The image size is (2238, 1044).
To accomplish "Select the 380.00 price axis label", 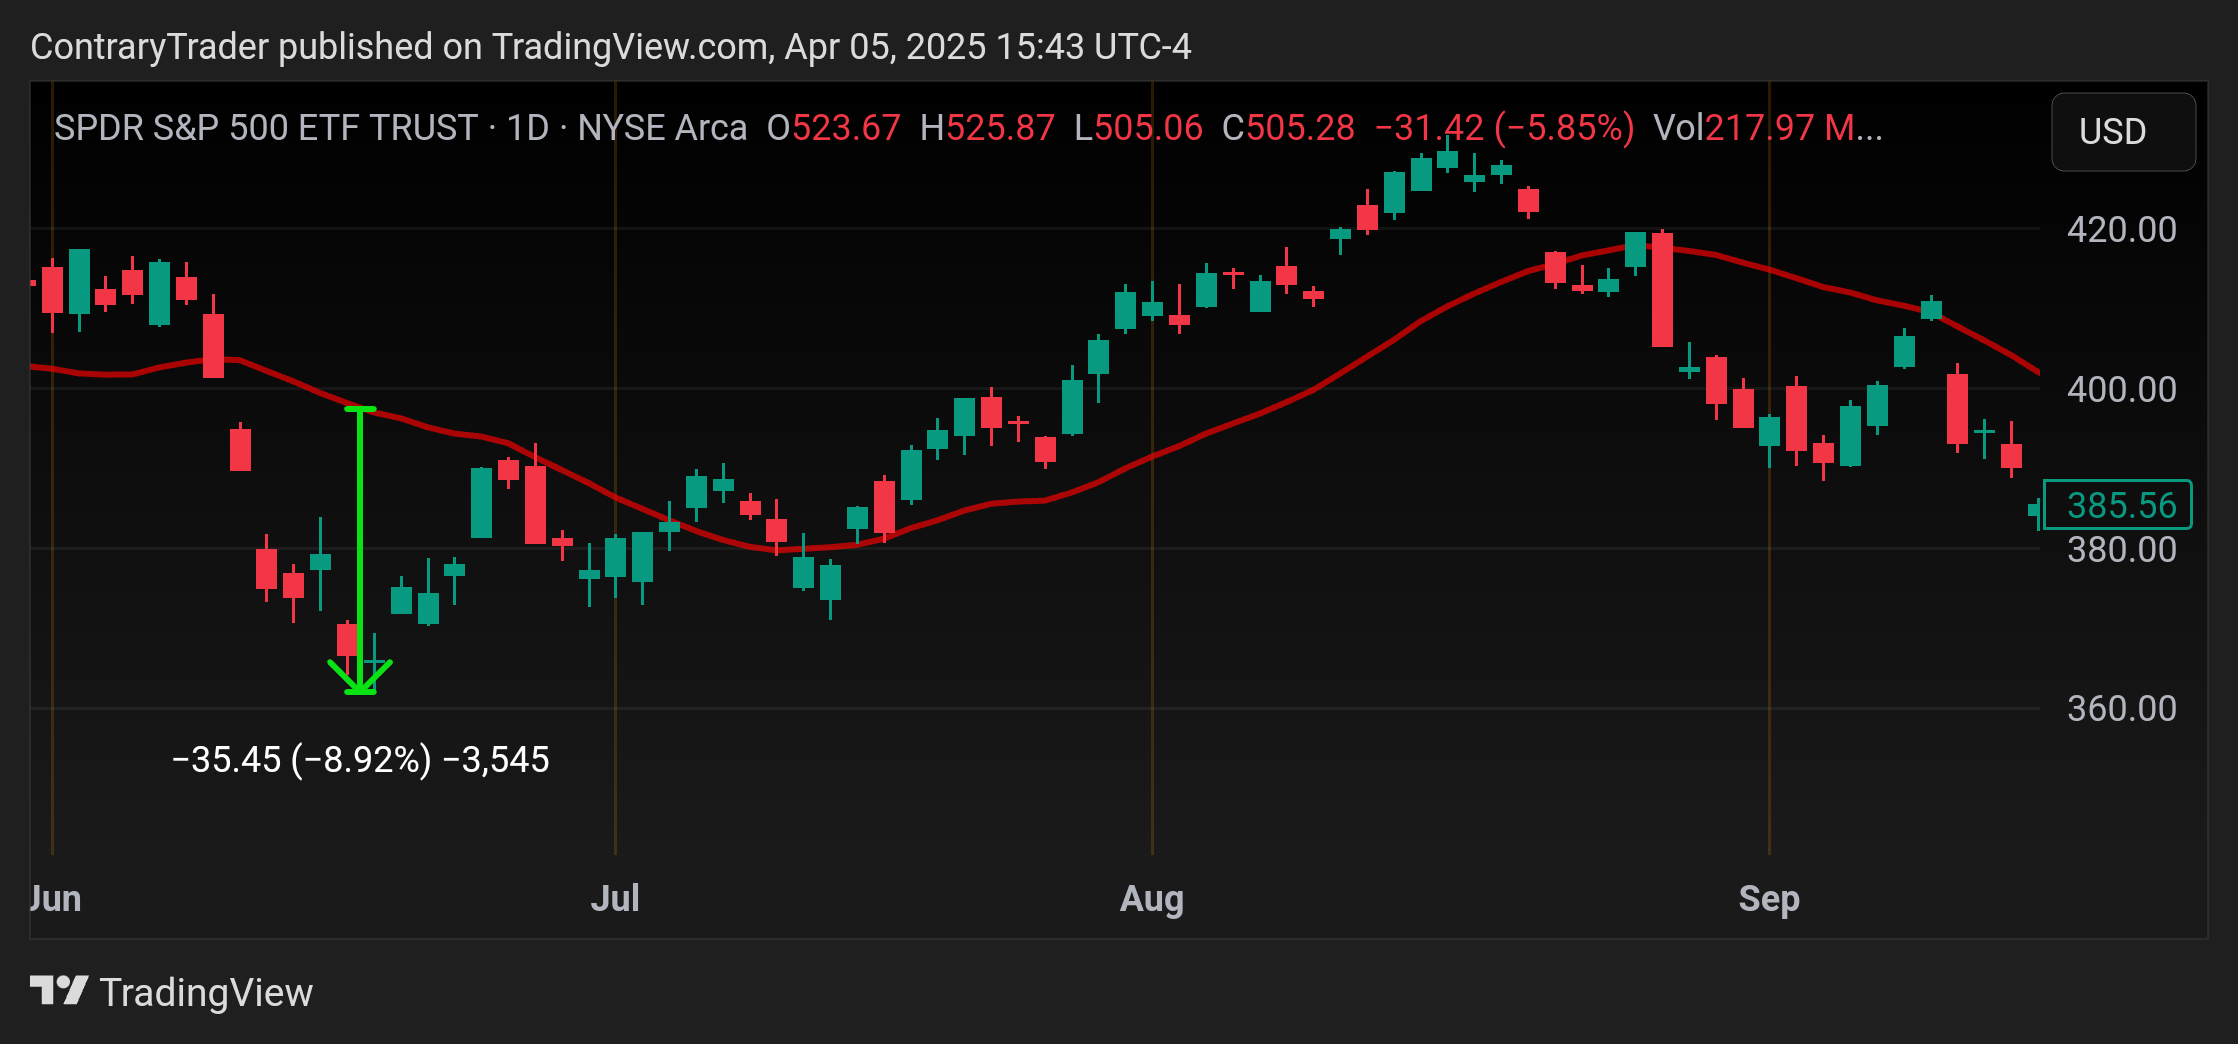I will (x=2122, y=549).
